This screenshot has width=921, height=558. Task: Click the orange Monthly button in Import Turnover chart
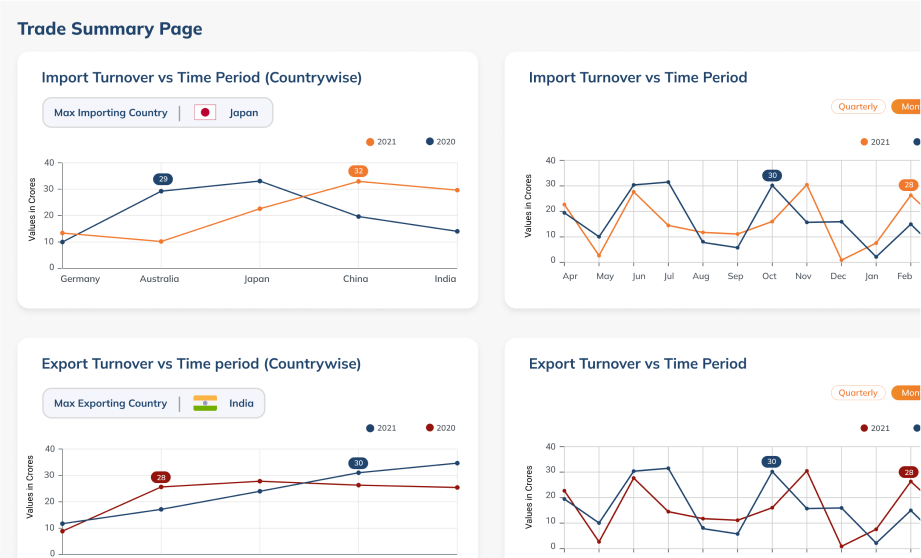click(908, 107)
